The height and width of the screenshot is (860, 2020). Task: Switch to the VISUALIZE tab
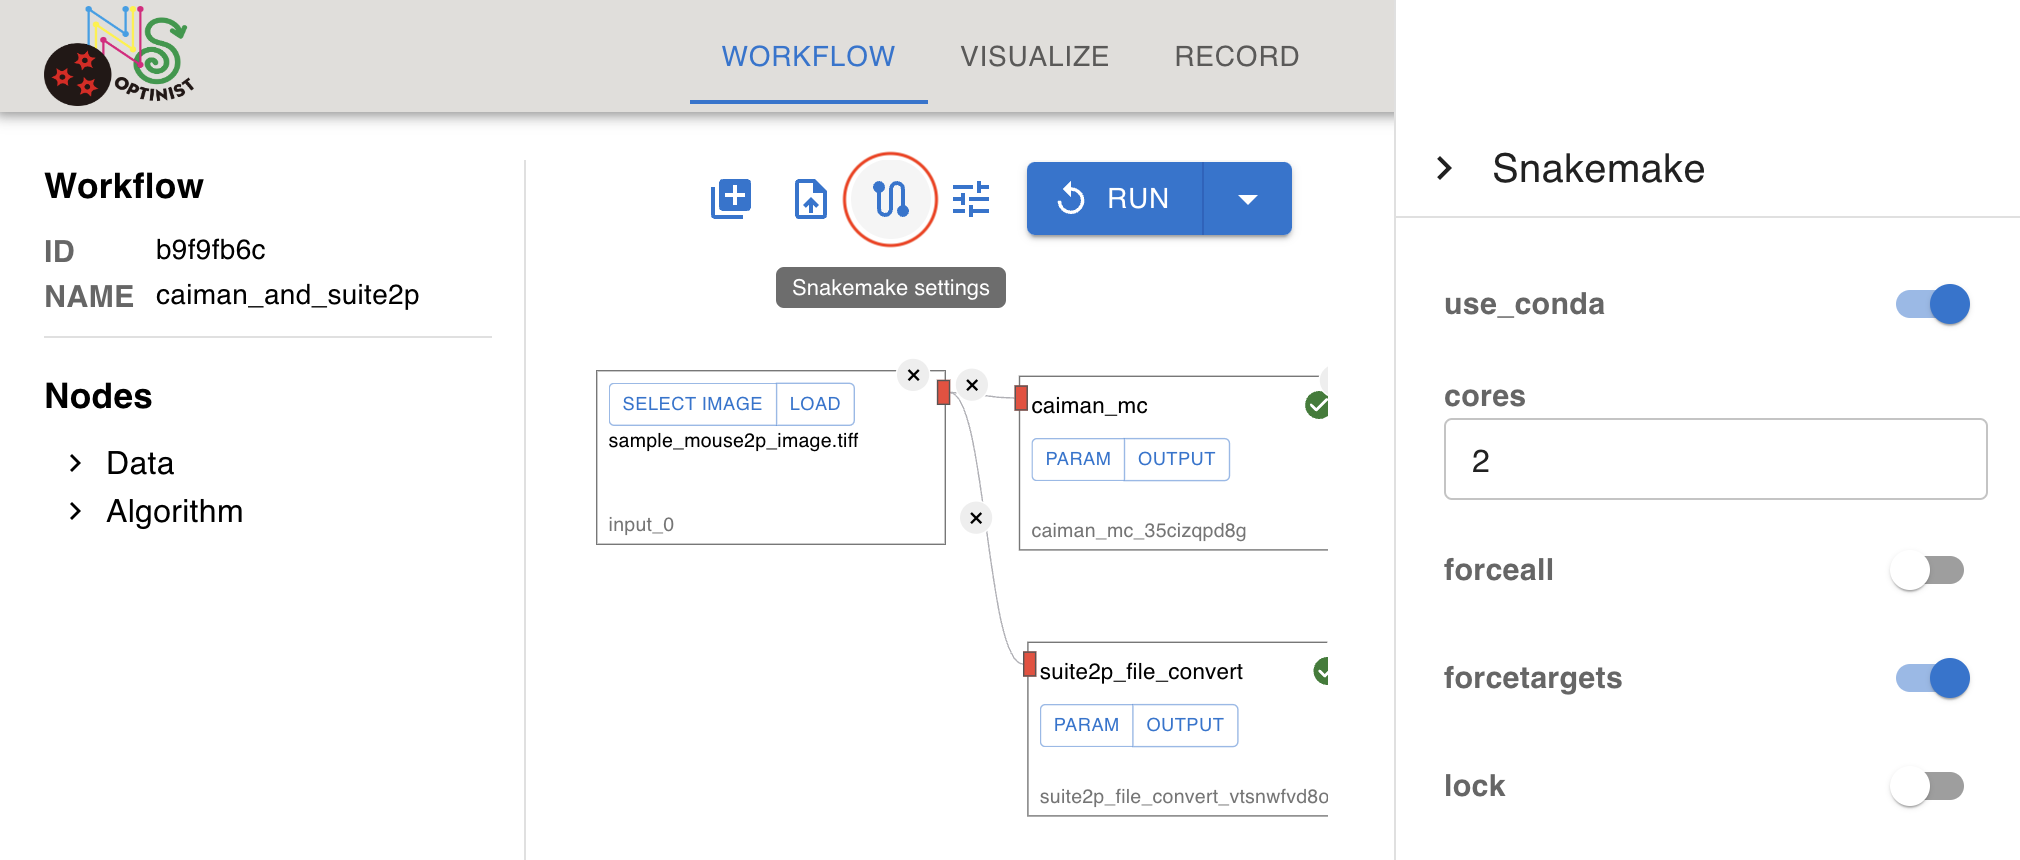tap(1035, 56)
